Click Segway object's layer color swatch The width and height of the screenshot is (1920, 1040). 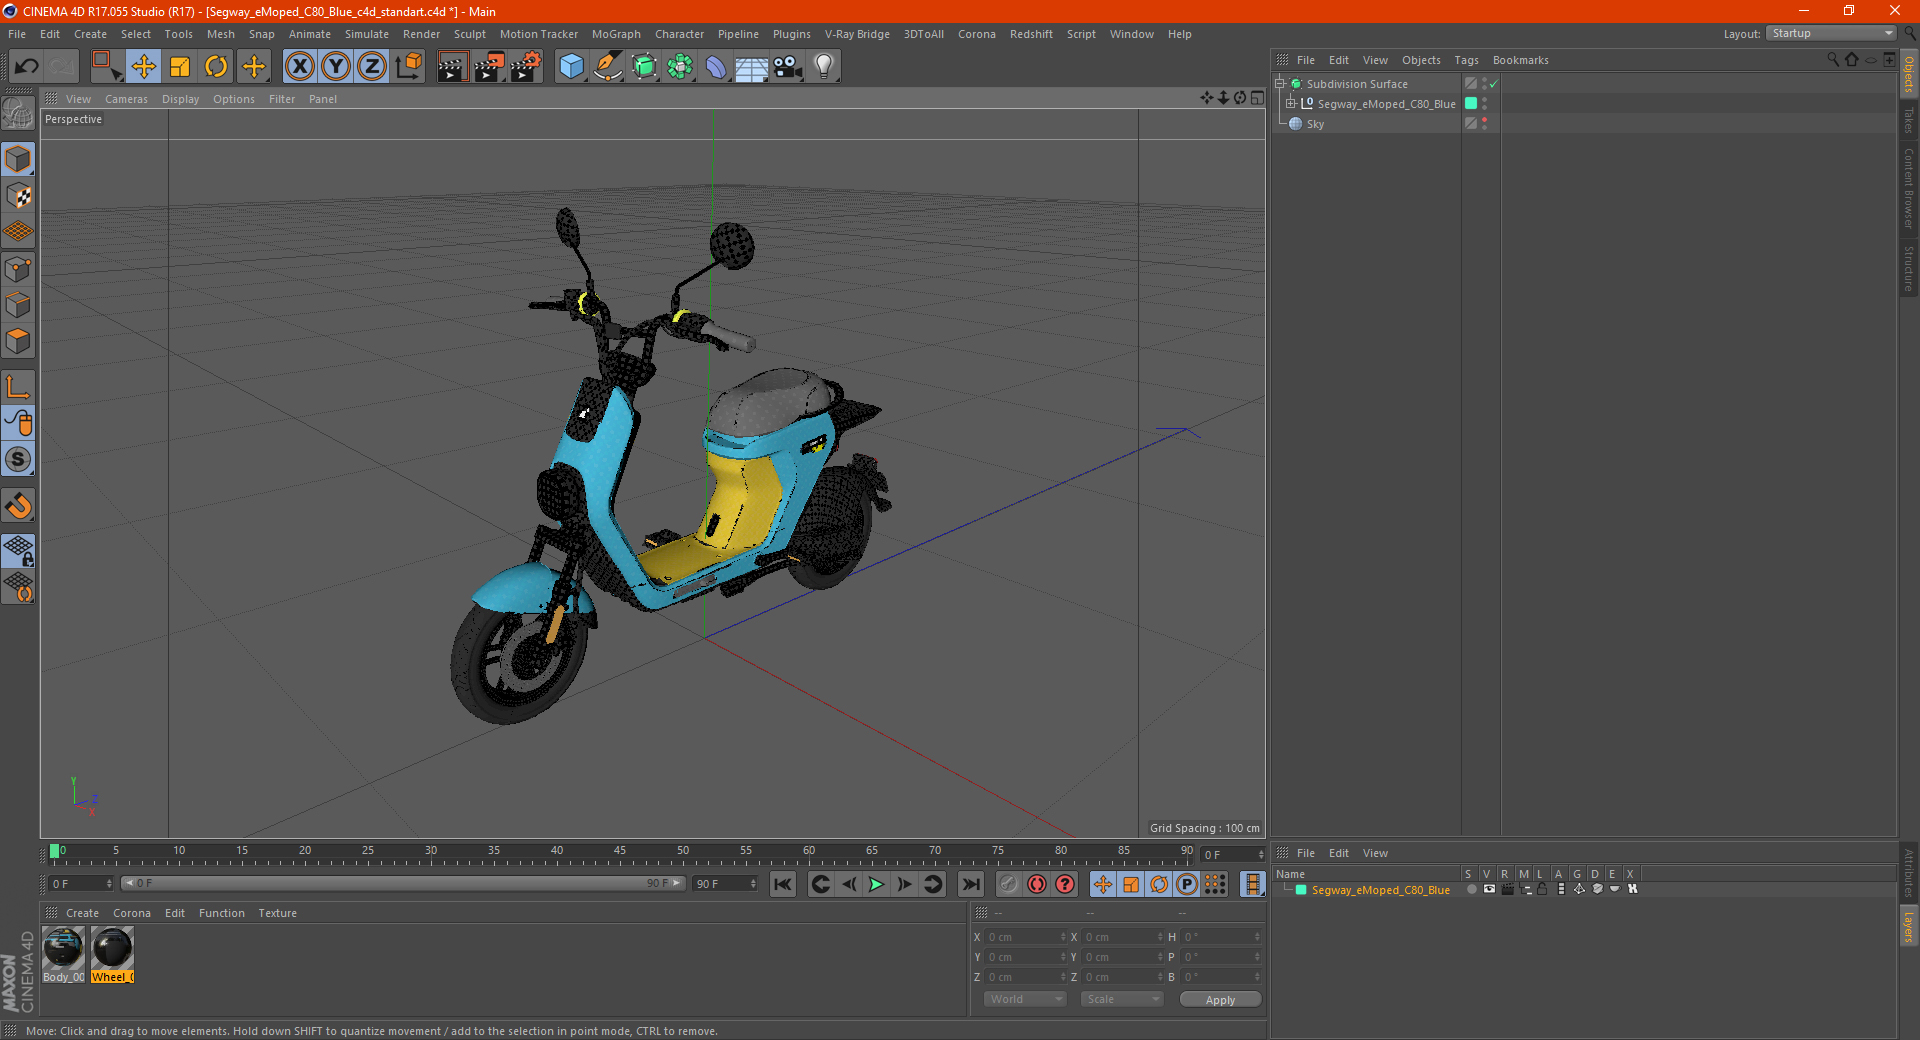[1471, 103]
